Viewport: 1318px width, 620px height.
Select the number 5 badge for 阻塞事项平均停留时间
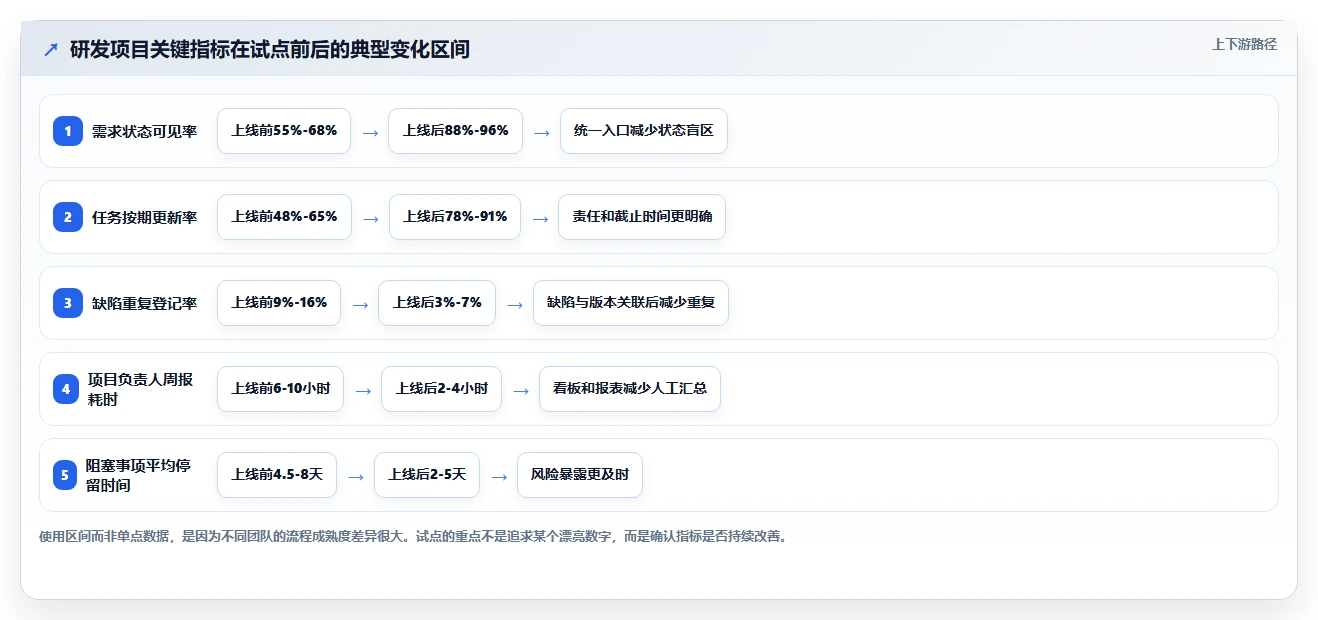[64, 475]
